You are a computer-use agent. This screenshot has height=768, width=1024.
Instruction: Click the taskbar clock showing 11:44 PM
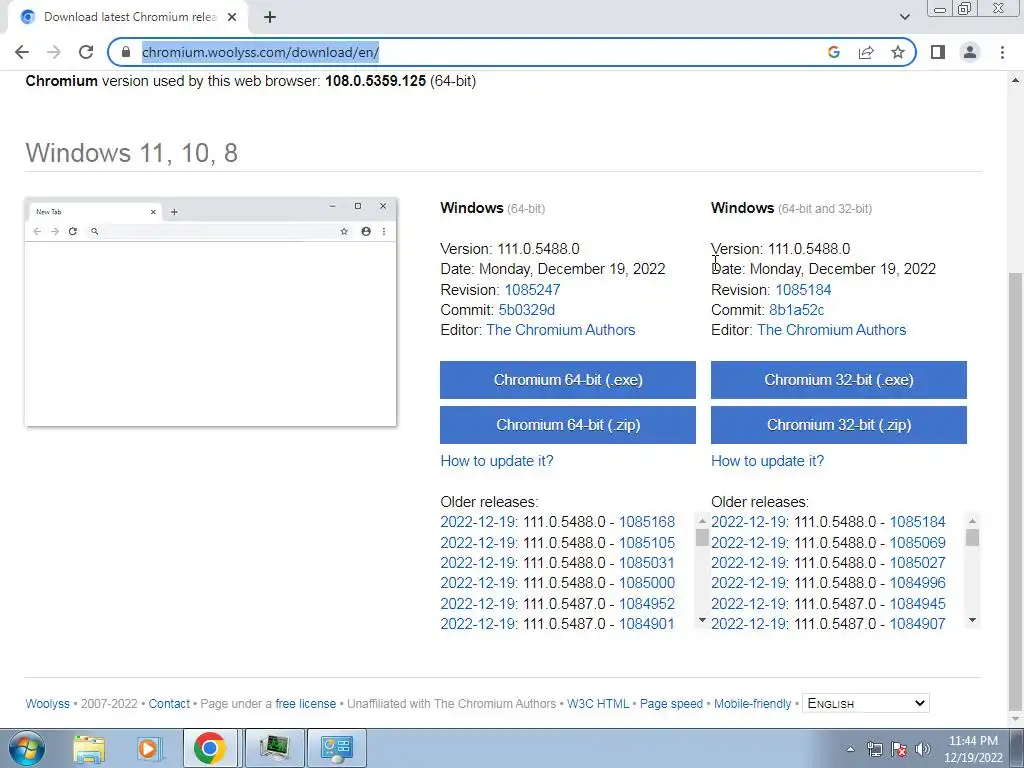click(973, 749)
